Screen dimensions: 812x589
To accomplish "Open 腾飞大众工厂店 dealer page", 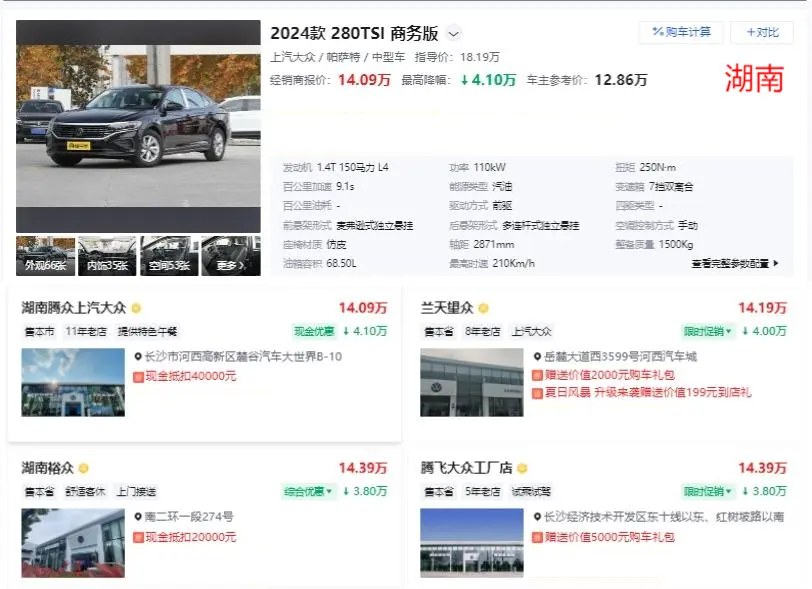I will [x=466, y=468].
